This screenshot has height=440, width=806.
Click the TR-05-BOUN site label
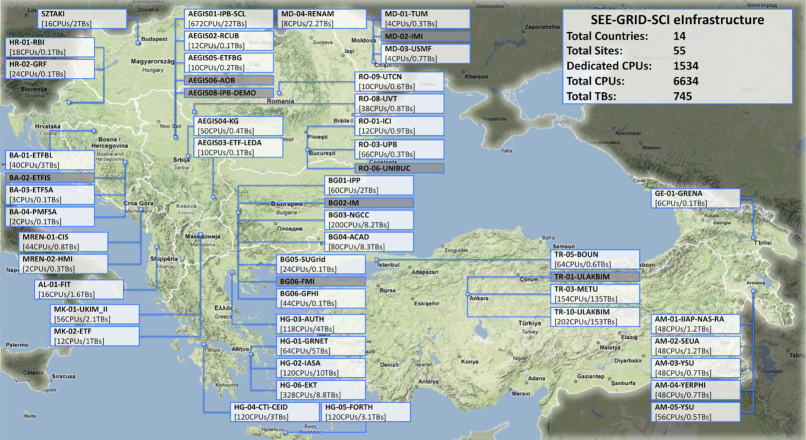click(595, 260)
